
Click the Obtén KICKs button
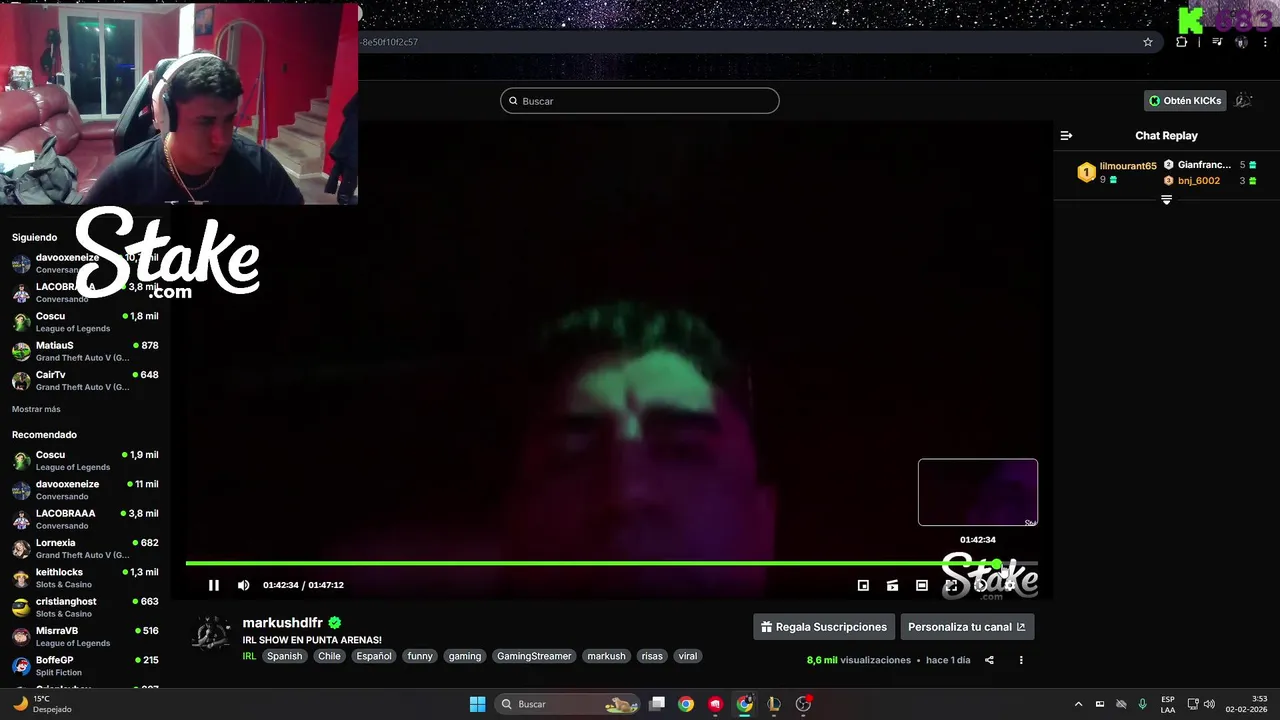pyautogui.click(x=1185, y=100)
